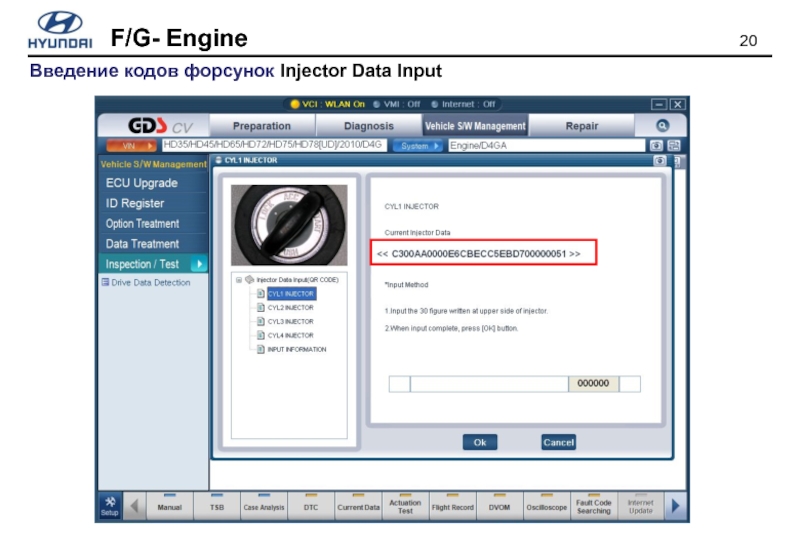Click the search magnifier icon

(x=662, y=125)
